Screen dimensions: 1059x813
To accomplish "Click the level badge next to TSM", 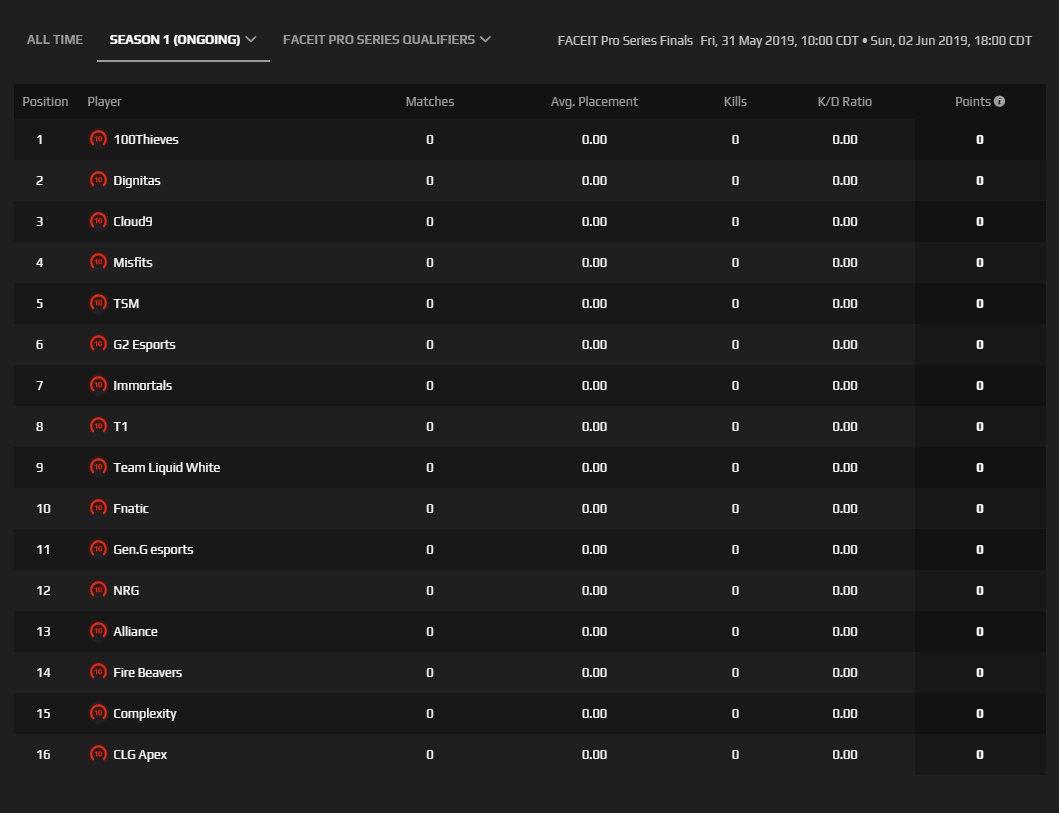I will coord(98,303).
